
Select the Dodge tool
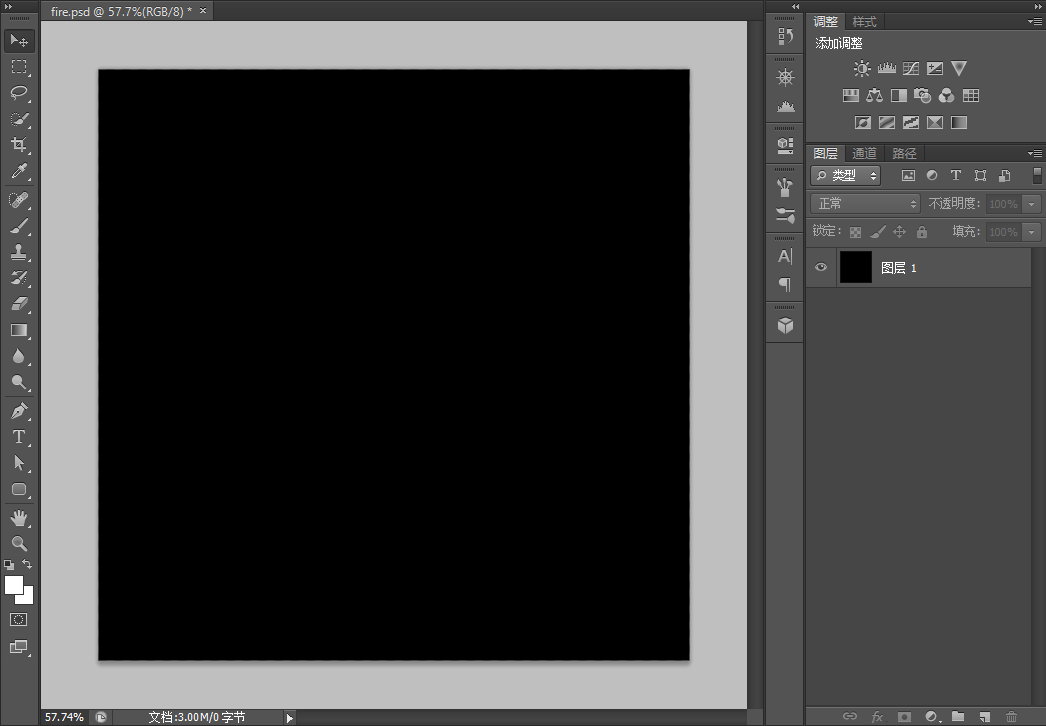pos(19,382)
